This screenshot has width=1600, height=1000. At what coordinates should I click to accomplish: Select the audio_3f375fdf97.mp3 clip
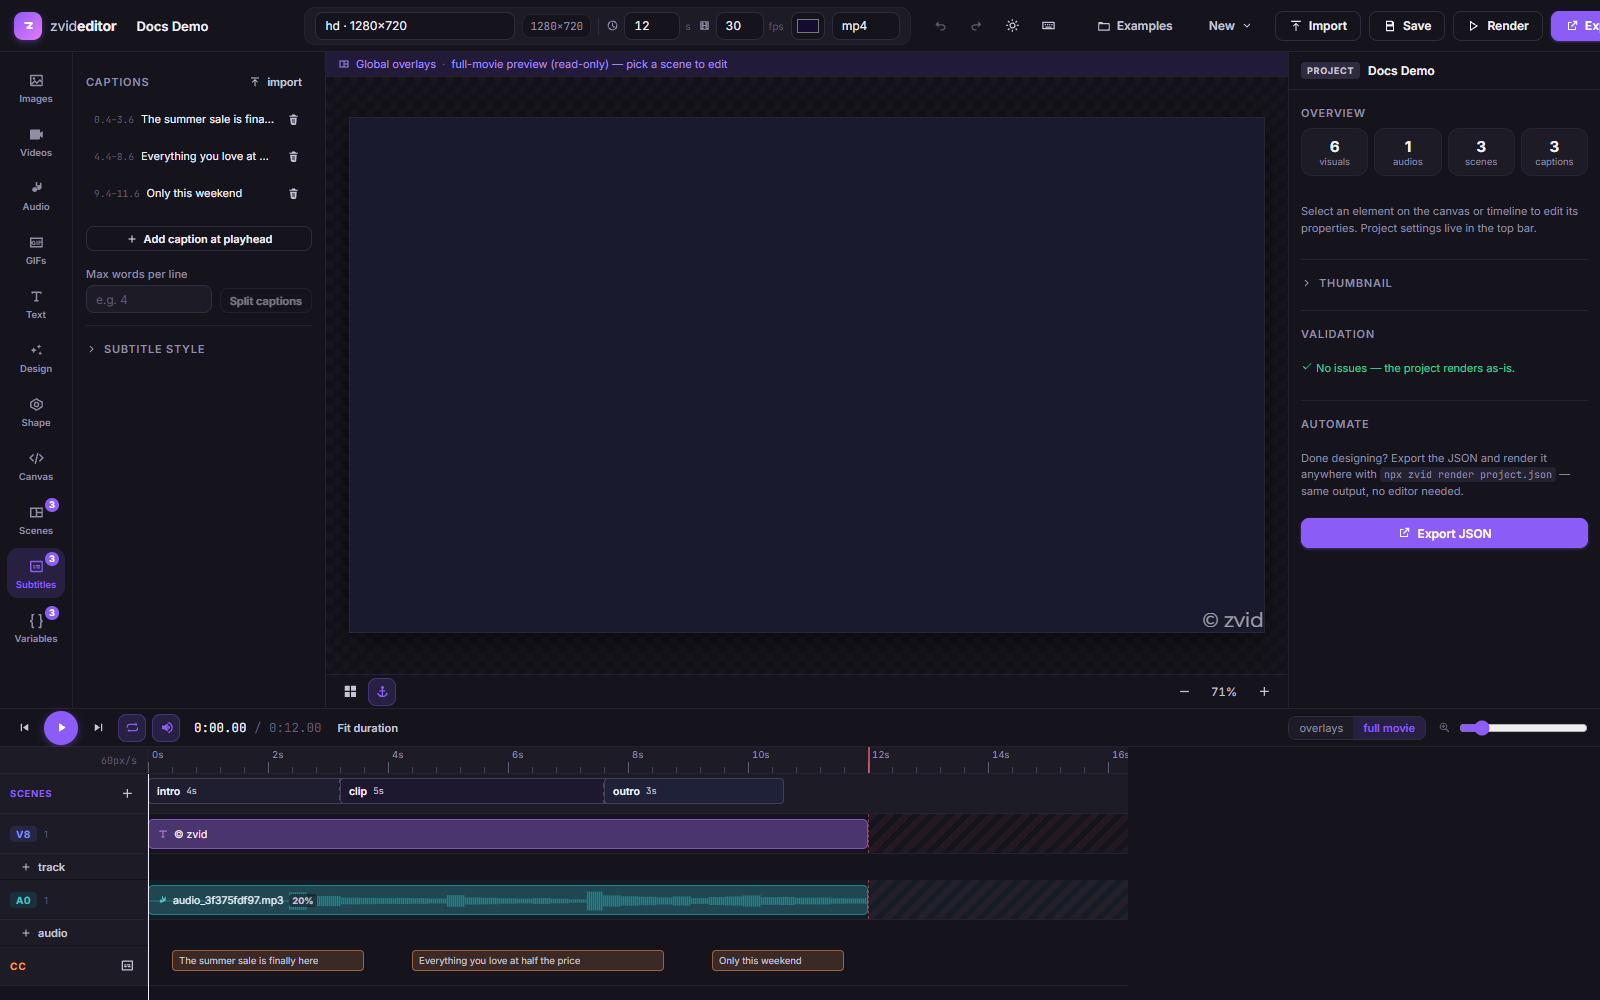pos(508,900)
